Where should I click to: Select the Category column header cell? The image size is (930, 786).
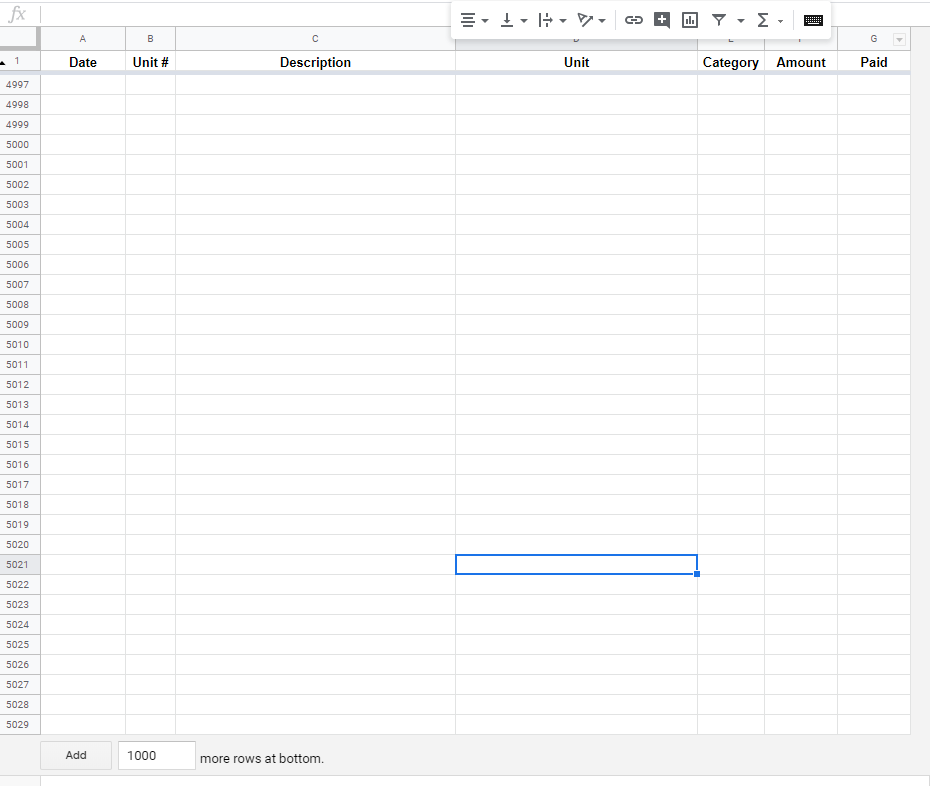tap(730, 62)
